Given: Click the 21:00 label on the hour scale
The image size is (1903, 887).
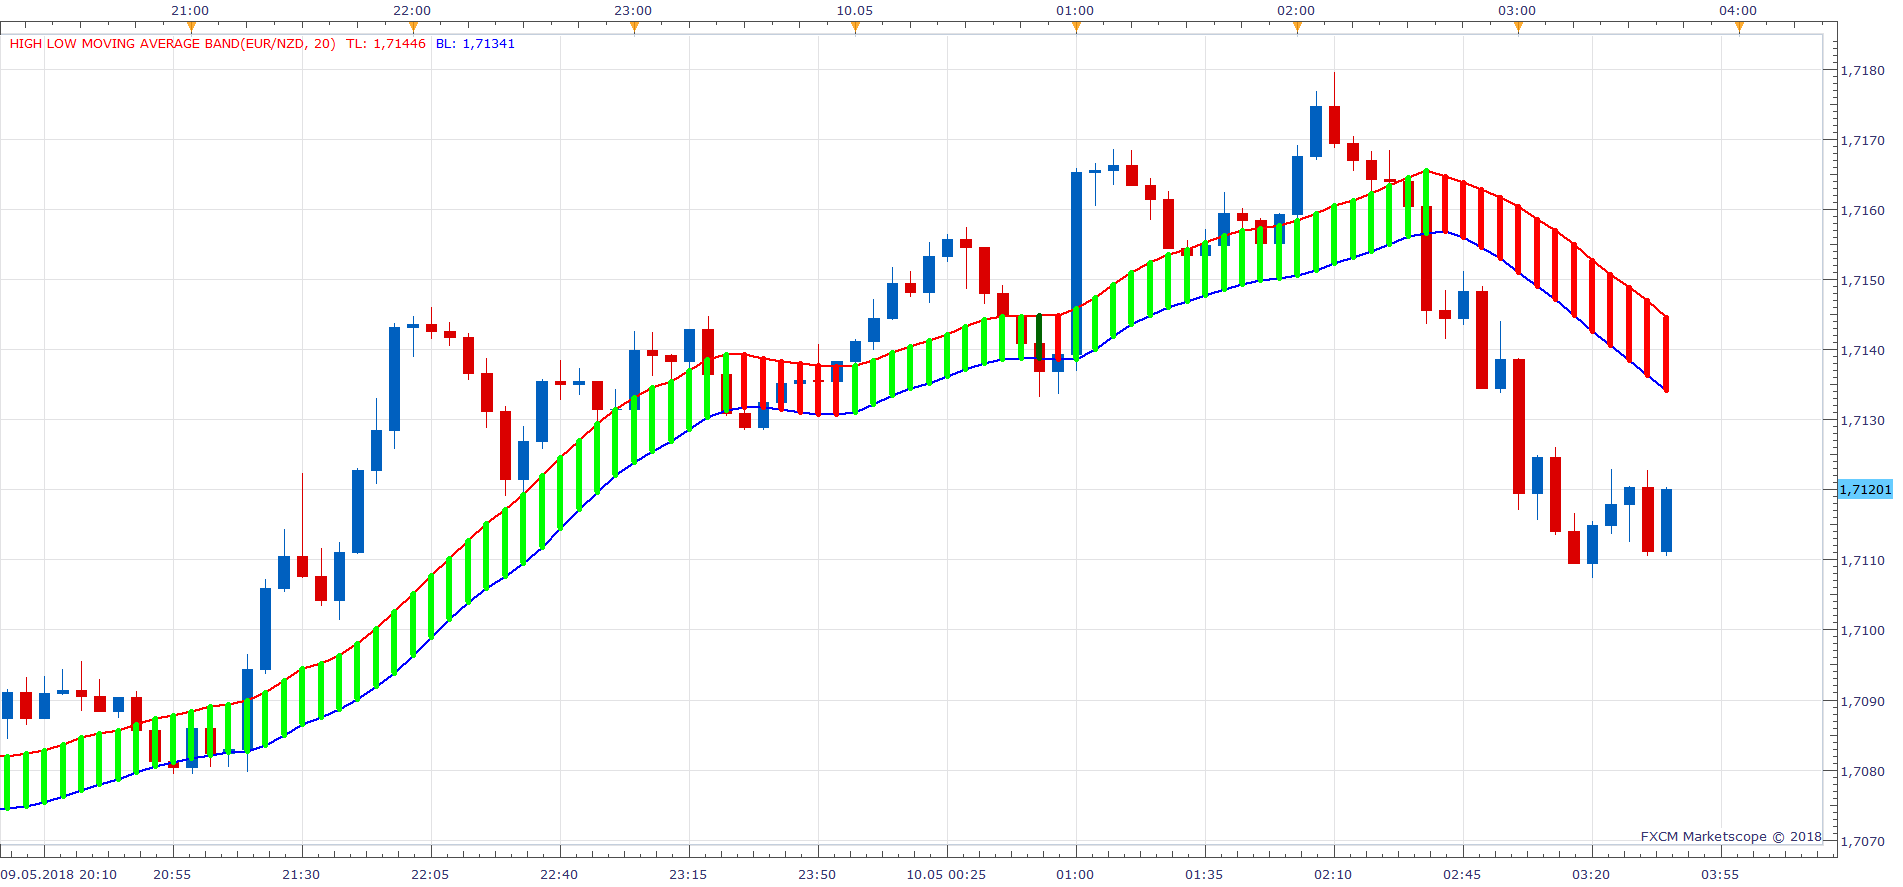Looking at the screenshot, I should pyautogui.click(x=190, y=11).
